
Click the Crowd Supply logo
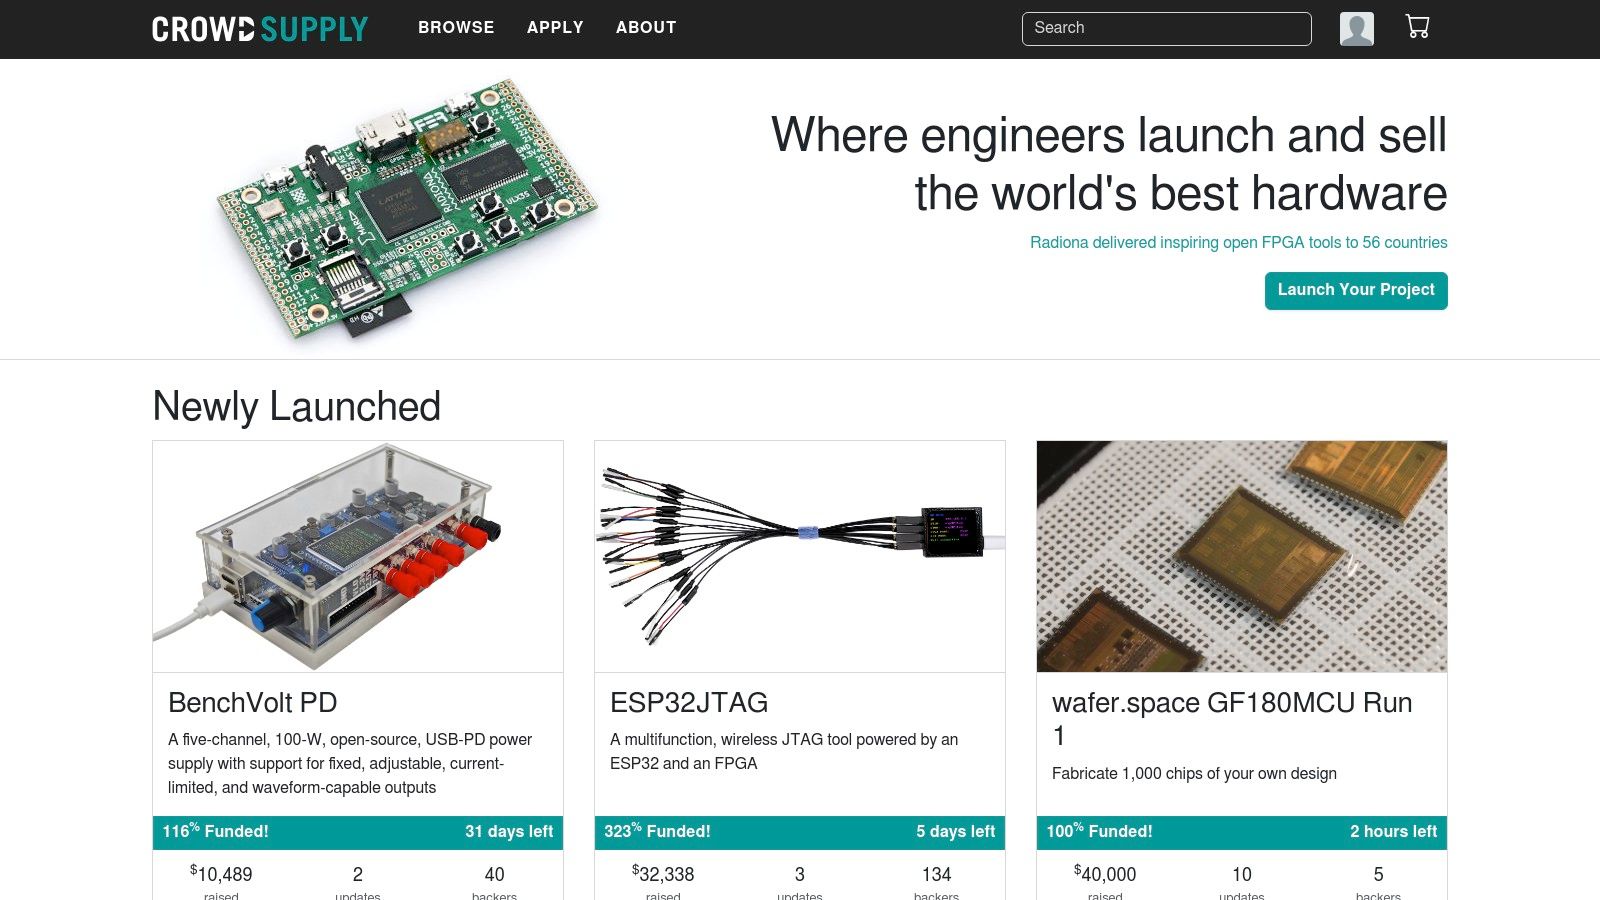tap(260, 29)
